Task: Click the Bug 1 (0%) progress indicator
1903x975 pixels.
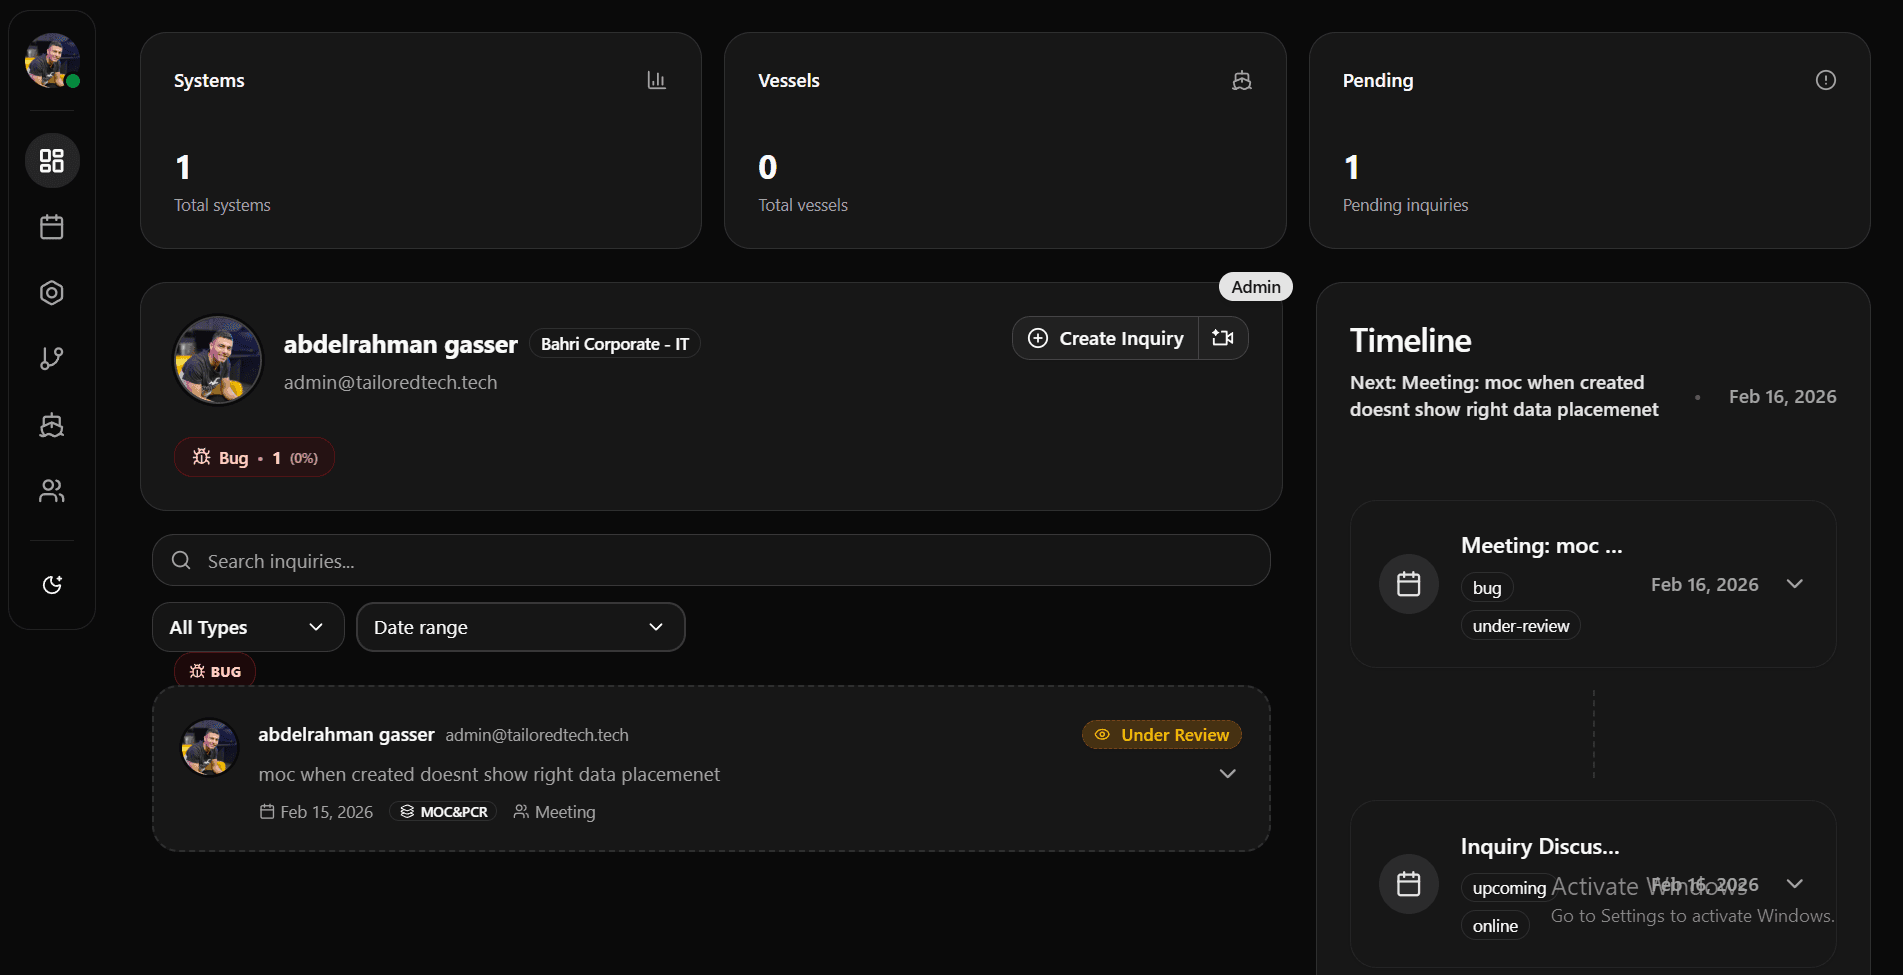Action: (254, 457)
